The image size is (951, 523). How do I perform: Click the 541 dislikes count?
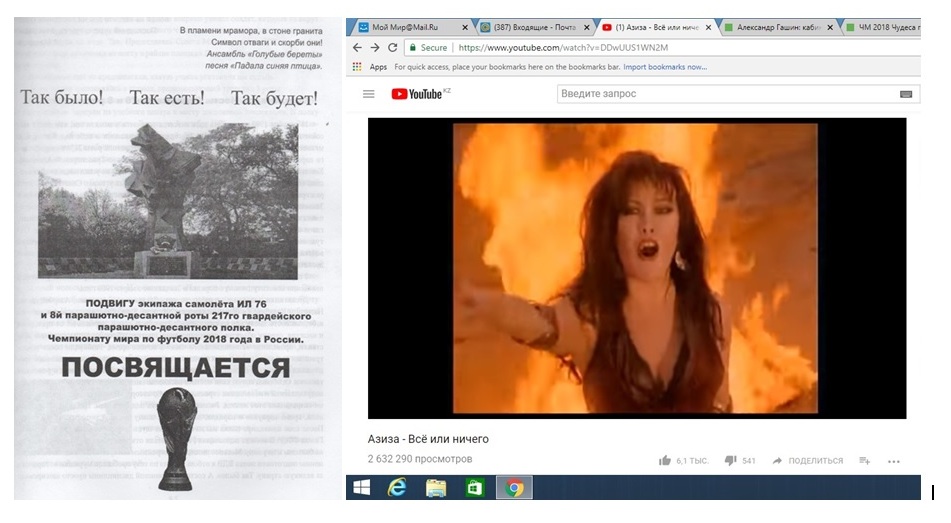coord(748,461)
